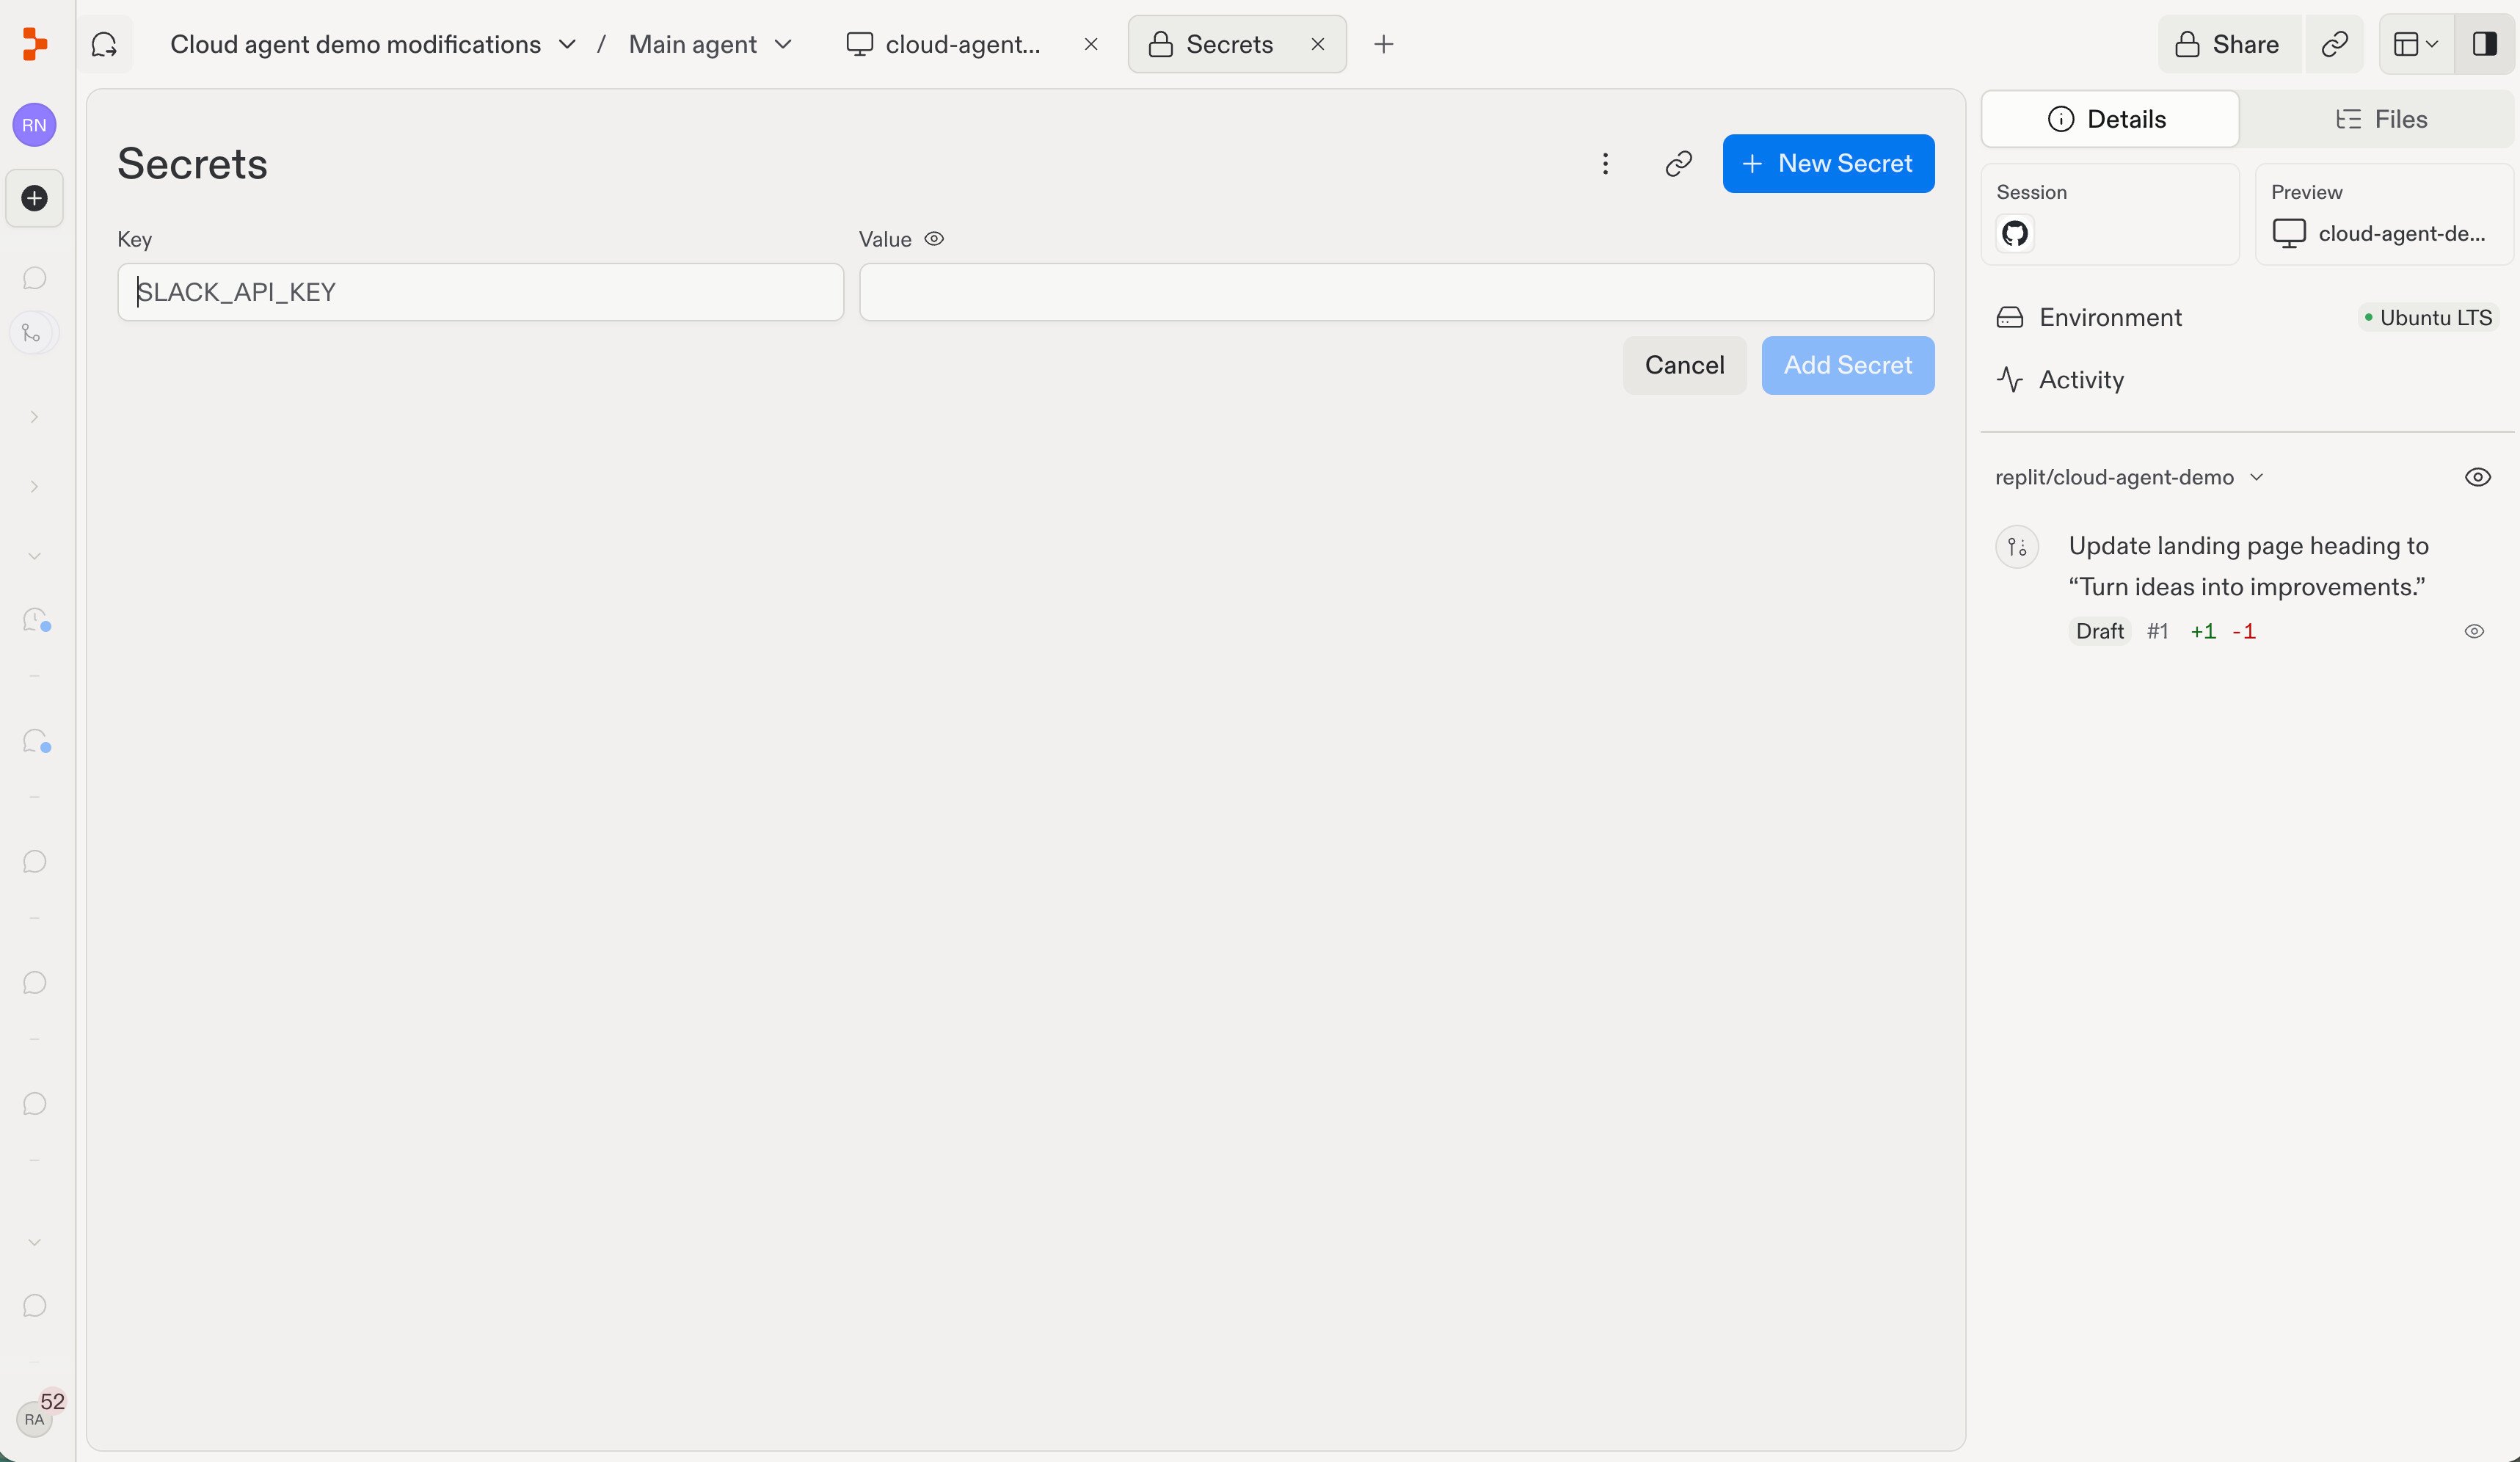Toggle the eye icon beside replit/cloud-agent-demo
2520x1462 pixels.
coord(2477,477)
